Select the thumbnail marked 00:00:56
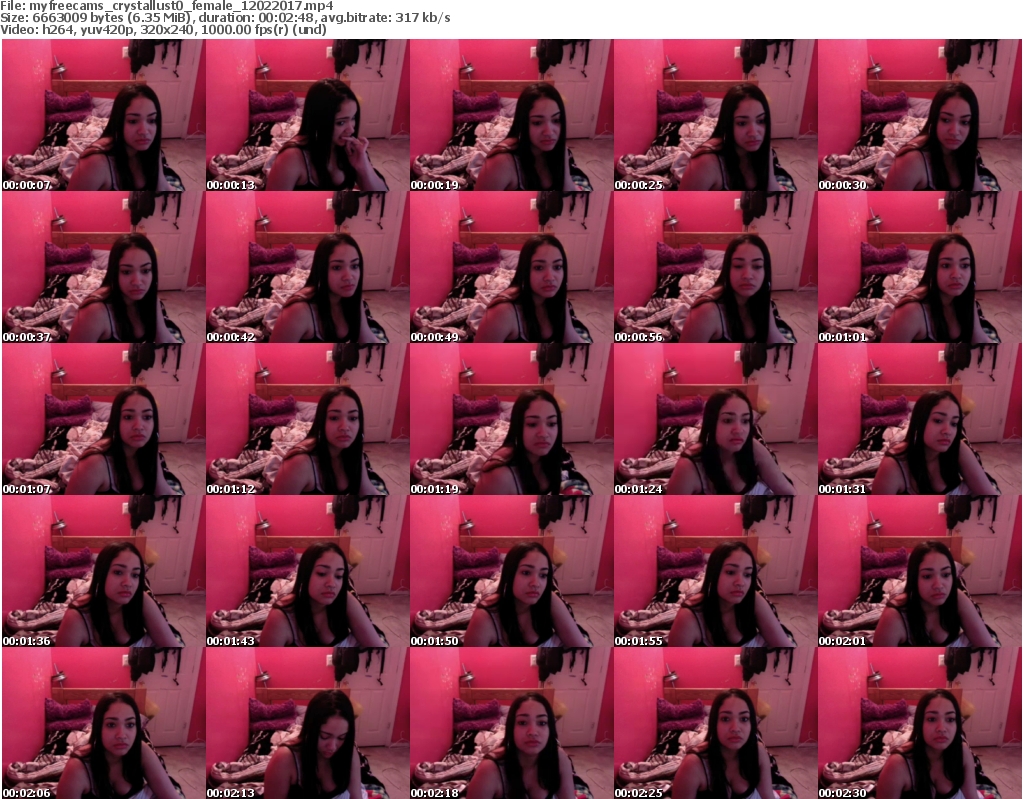Screen dimensions: 1024x799 715,267
